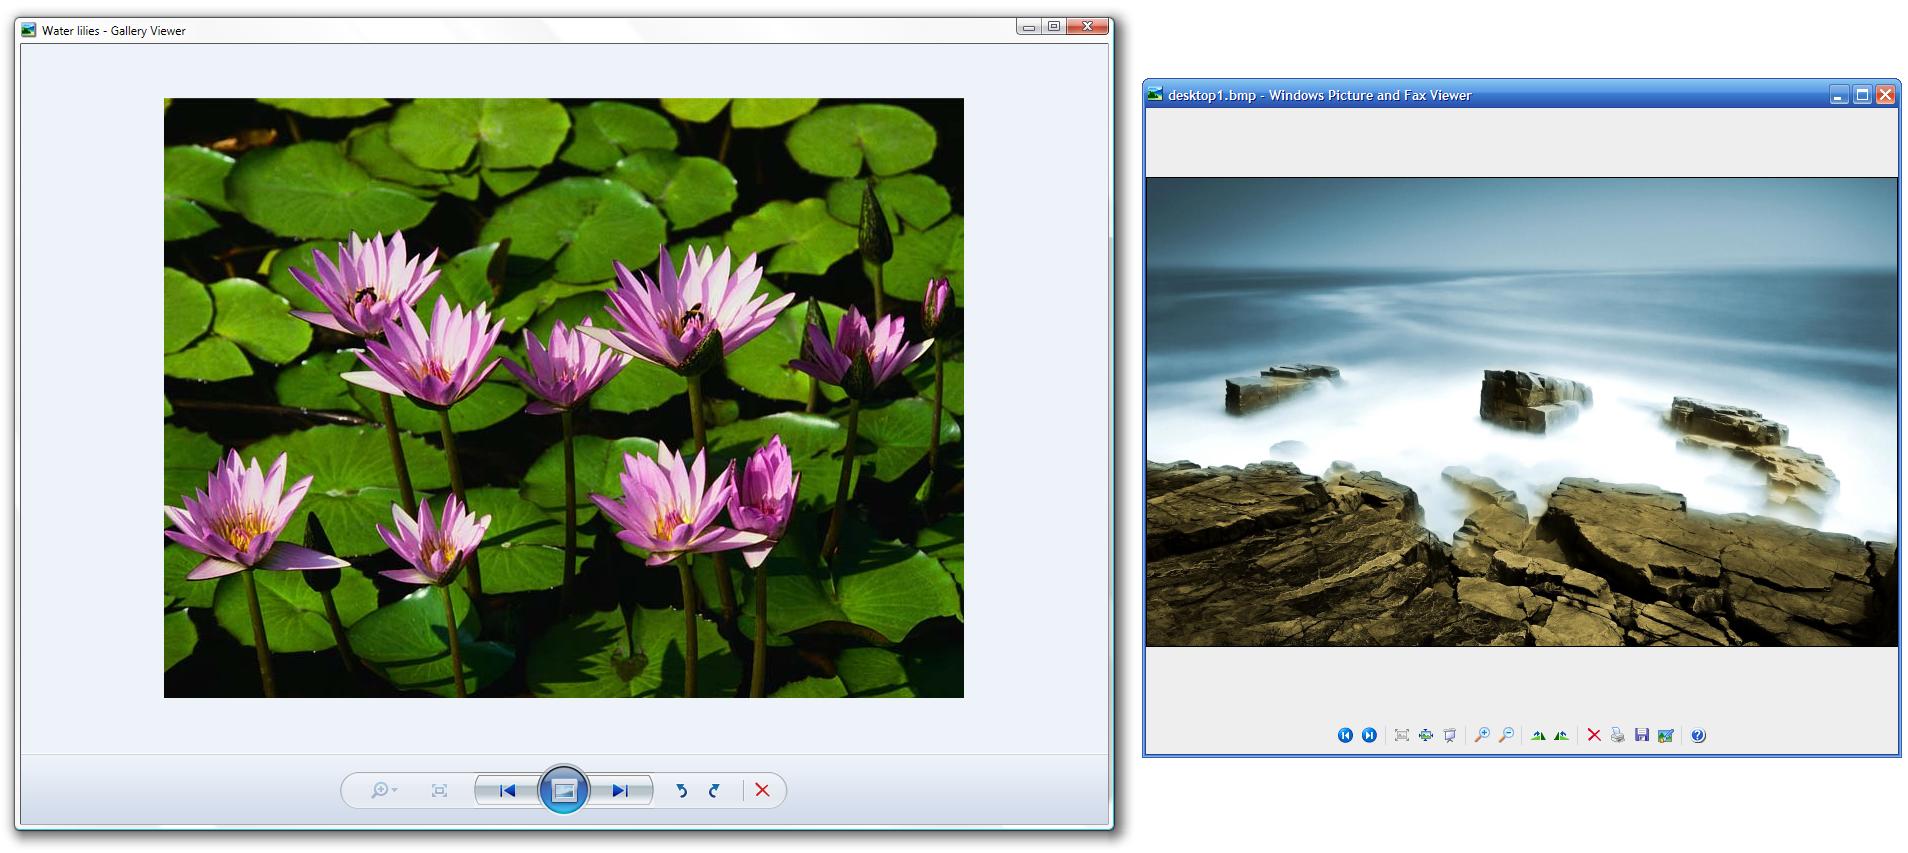Rotate Water lilies image counterclockwise

(x=682, y=790)
